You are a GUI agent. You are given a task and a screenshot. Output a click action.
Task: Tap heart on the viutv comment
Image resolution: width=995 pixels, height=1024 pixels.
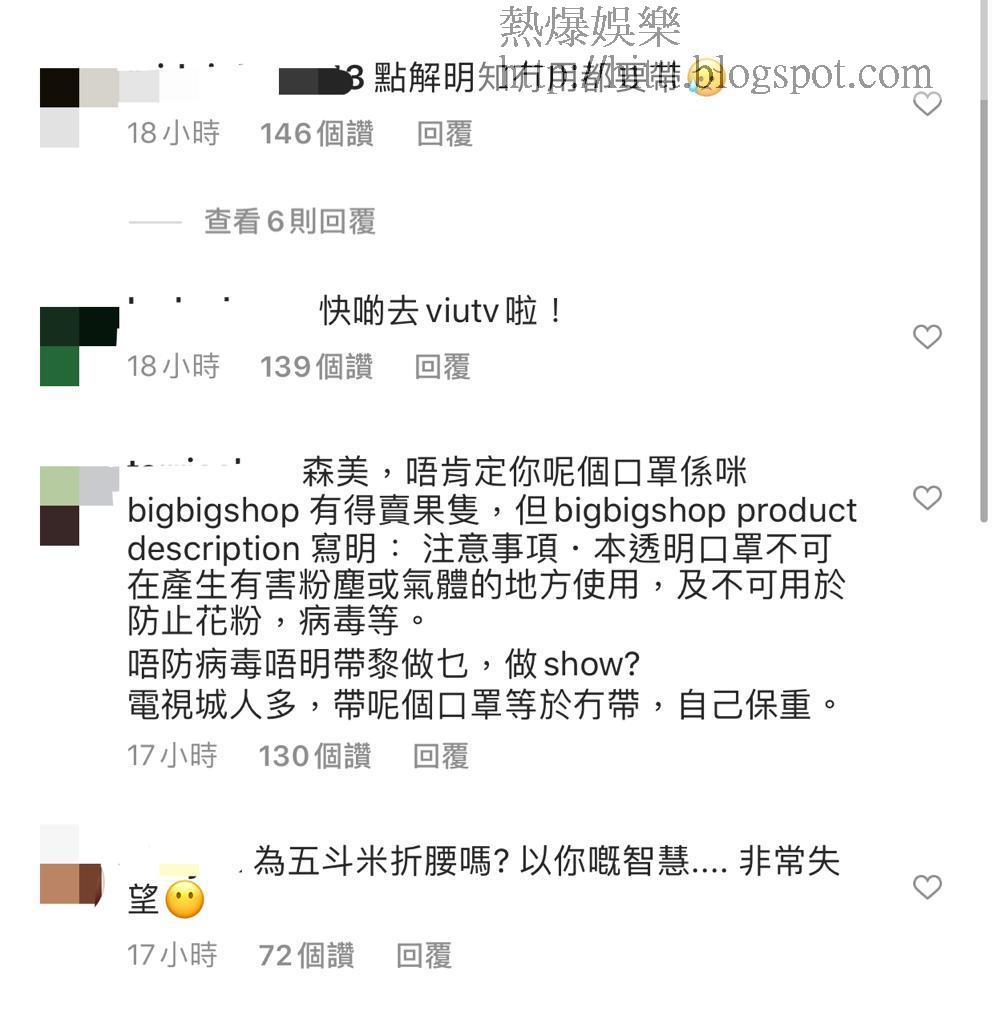pyautogui.click(x=927, y=336)
